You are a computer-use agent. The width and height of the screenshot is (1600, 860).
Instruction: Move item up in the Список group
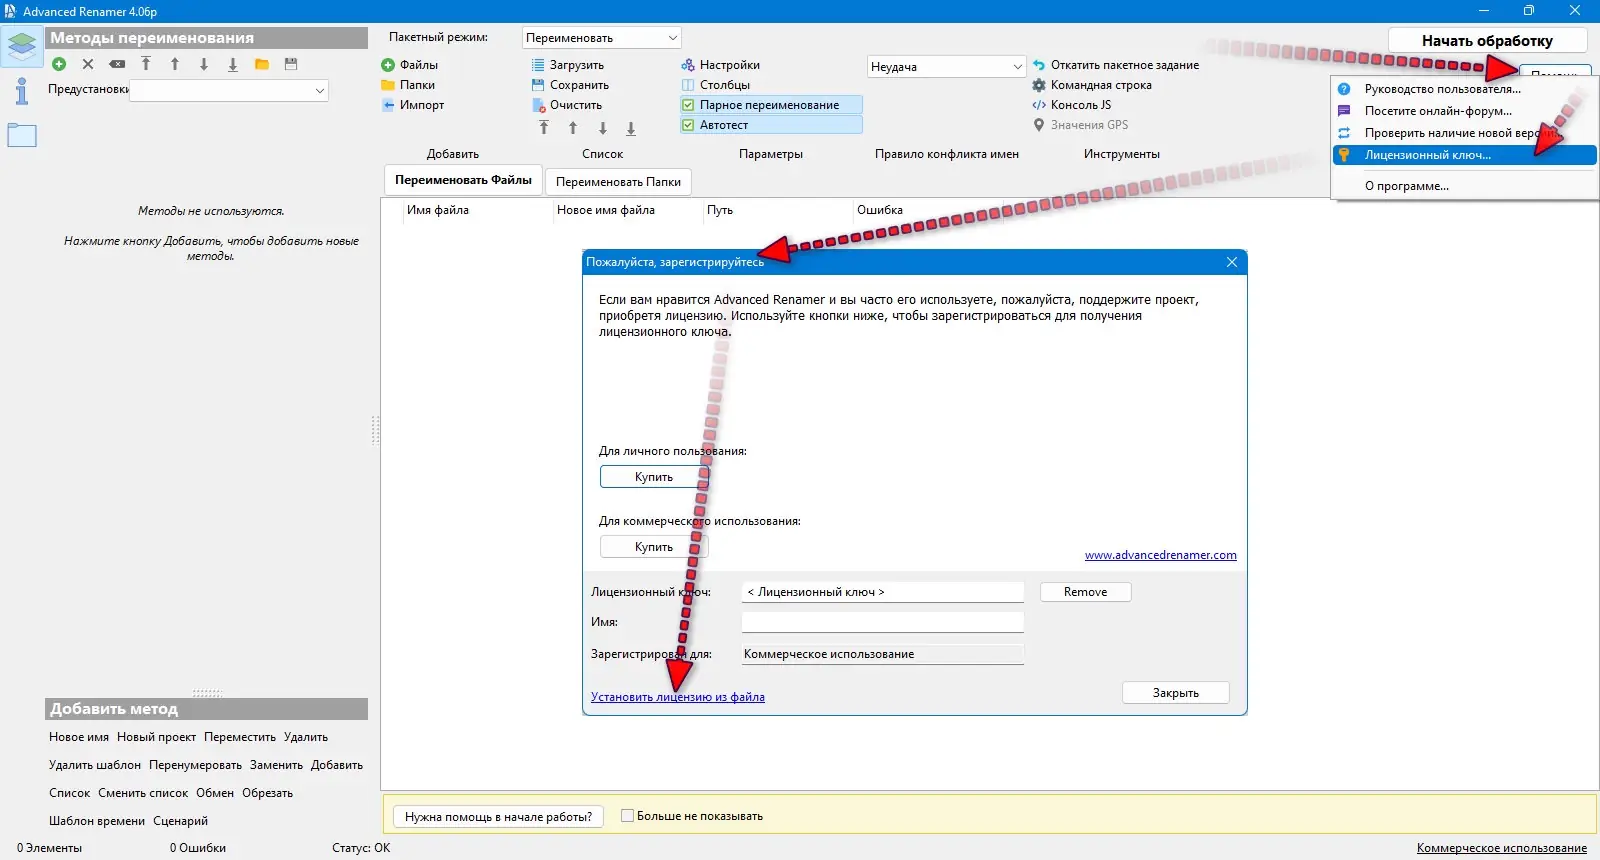tap(573, 128)
